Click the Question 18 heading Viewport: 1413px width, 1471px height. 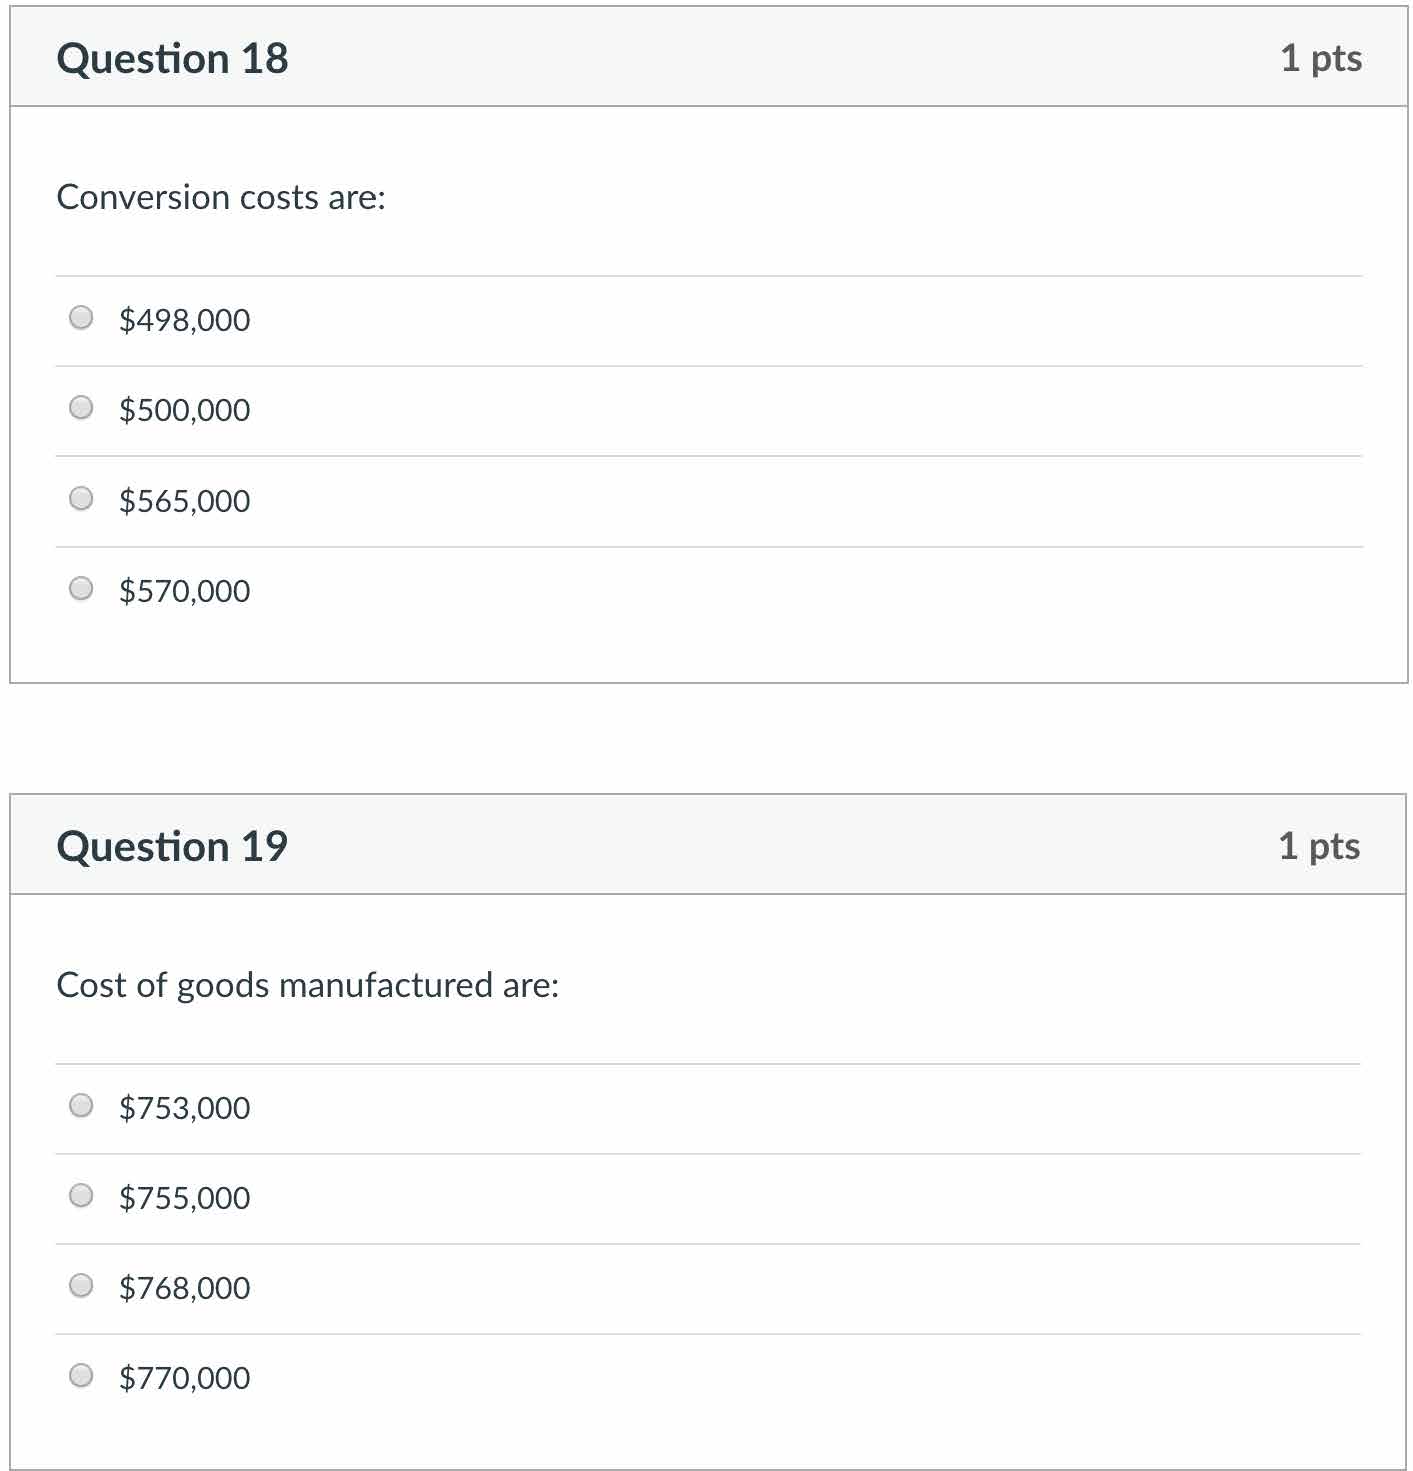point(172,59)
